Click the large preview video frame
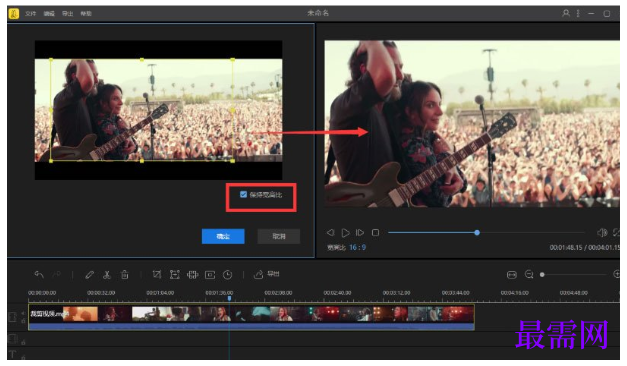The image size is (627, 366). (472, 124)
